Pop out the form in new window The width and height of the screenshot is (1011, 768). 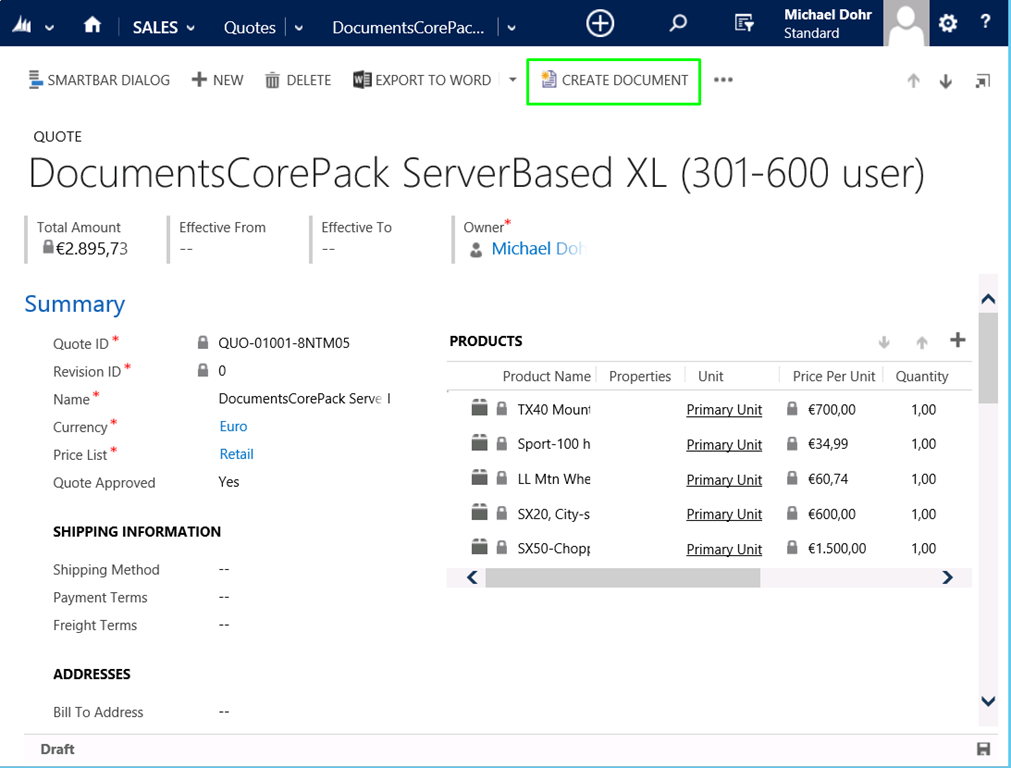[982, 81]
